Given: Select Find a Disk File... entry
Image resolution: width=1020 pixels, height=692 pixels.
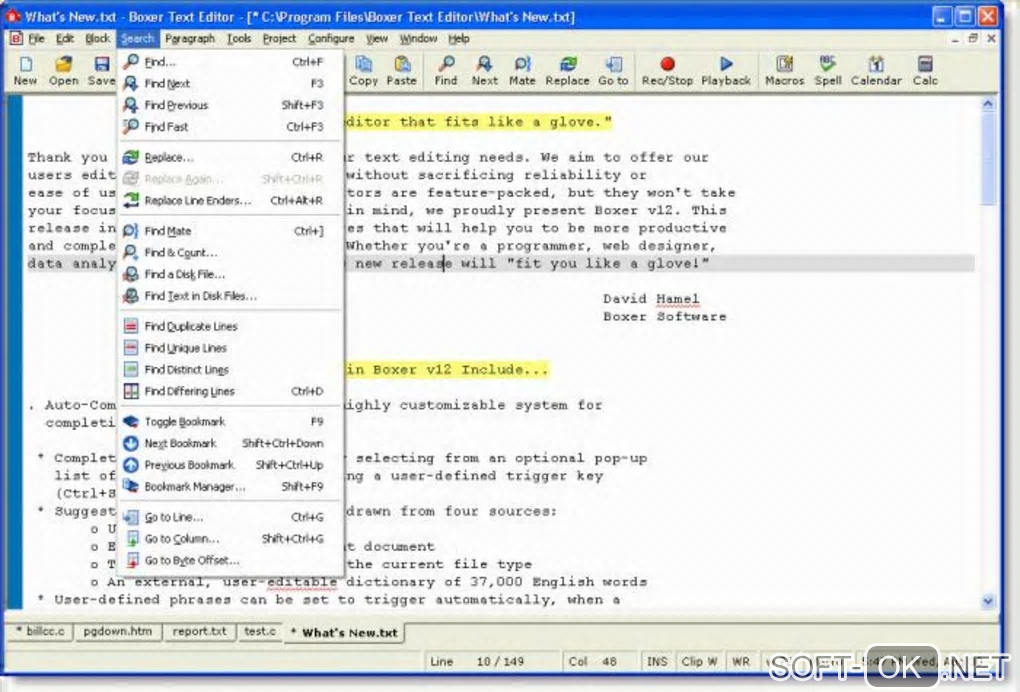Looking at the screenshot, I should click(x=231, y=274).
